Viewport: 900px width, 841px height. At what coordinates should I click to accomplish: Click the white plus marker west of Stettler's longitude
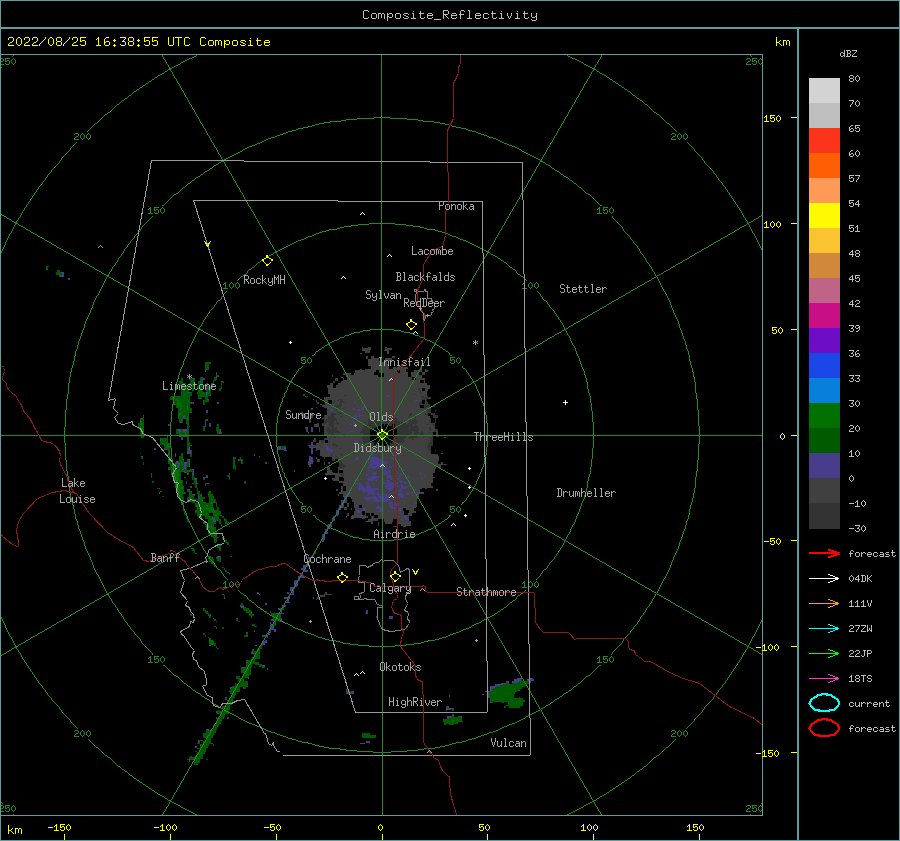565,402
